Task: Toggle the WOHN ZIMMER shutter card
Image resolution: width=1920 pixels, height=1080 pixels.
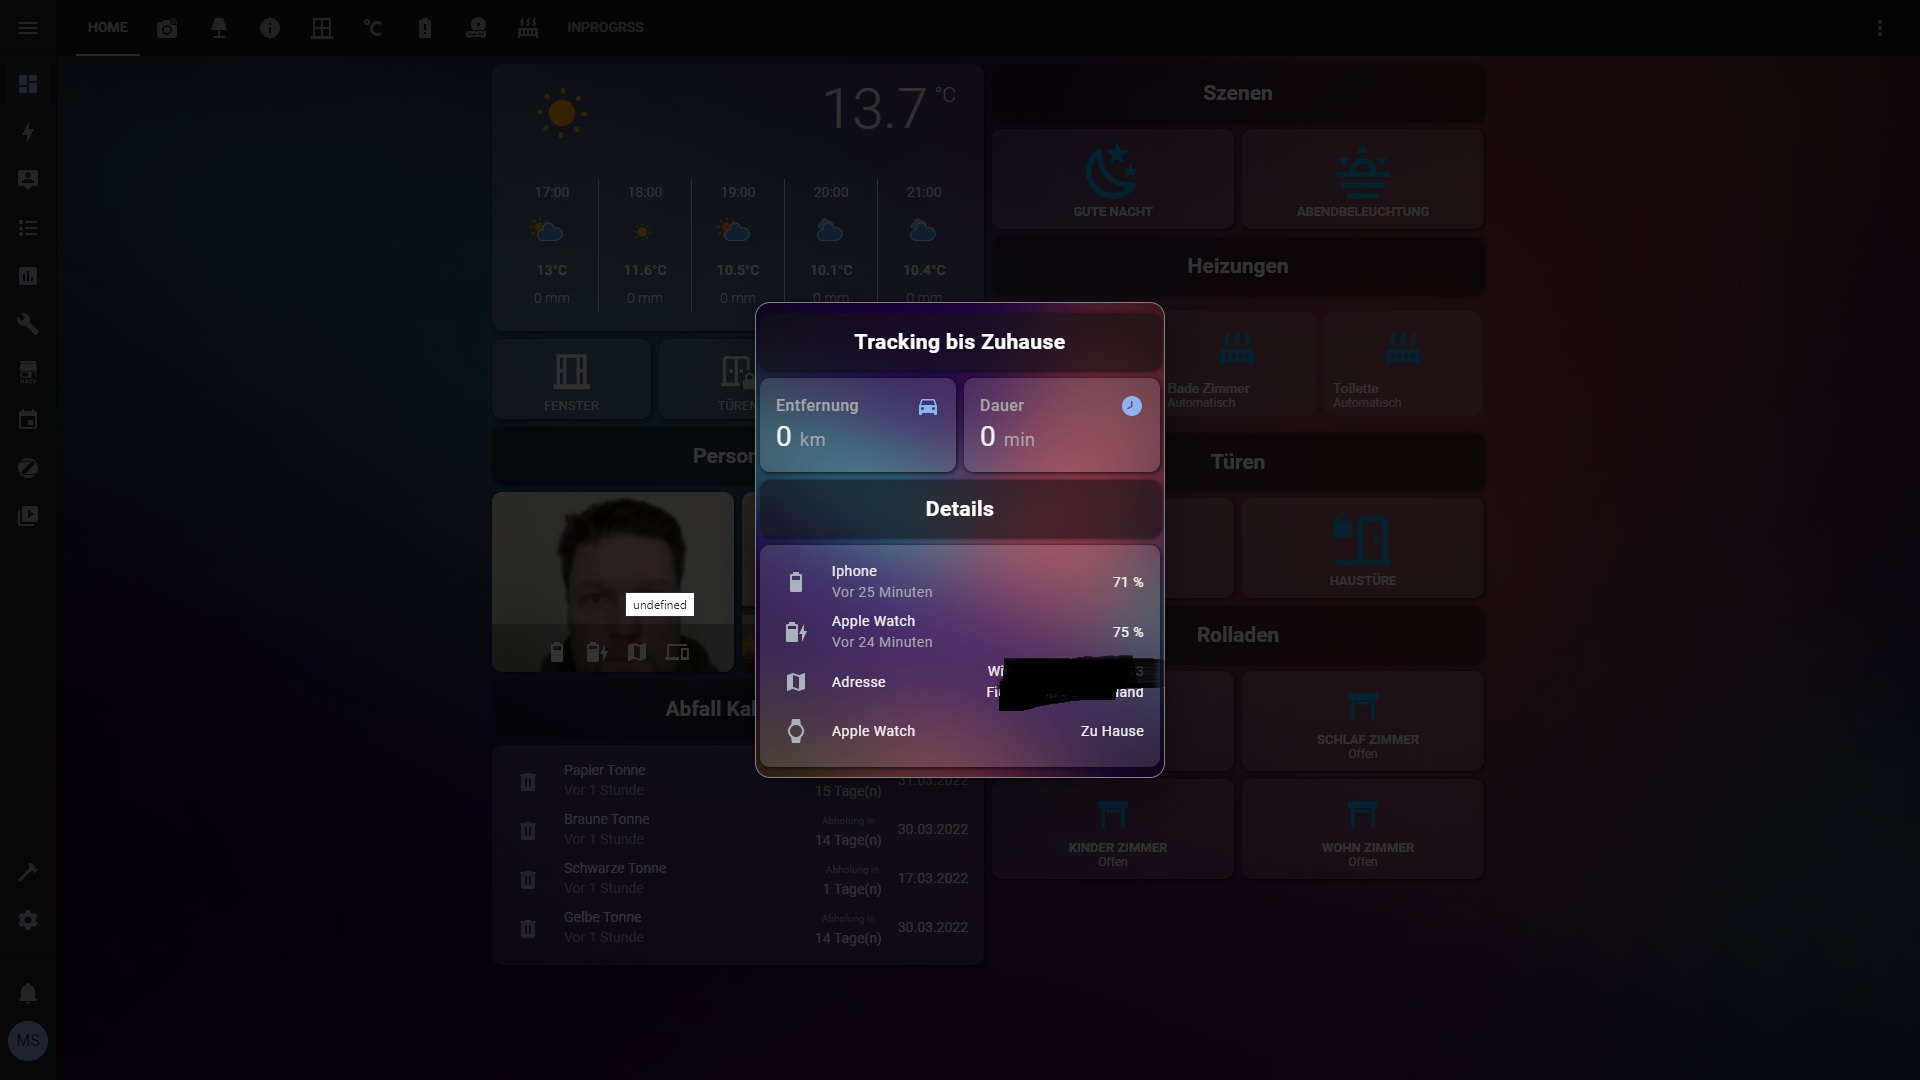Action: tap(1363, 830)
